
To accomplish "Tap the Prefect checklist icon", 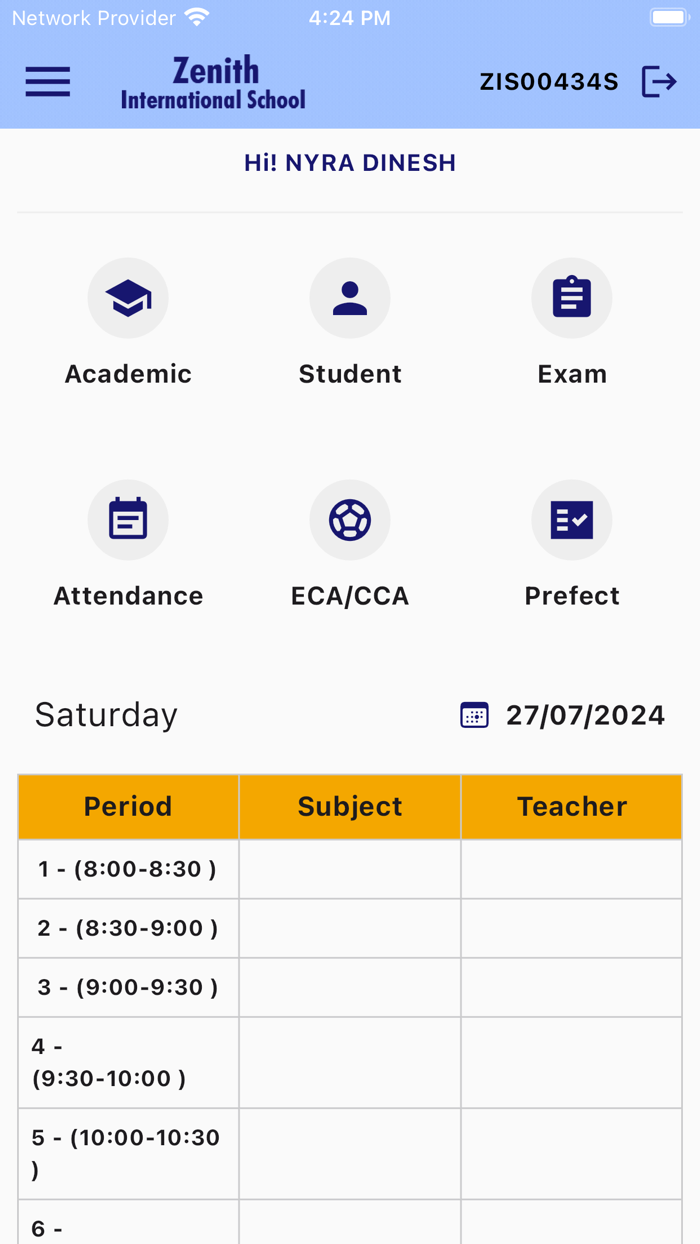I will 572,519.
